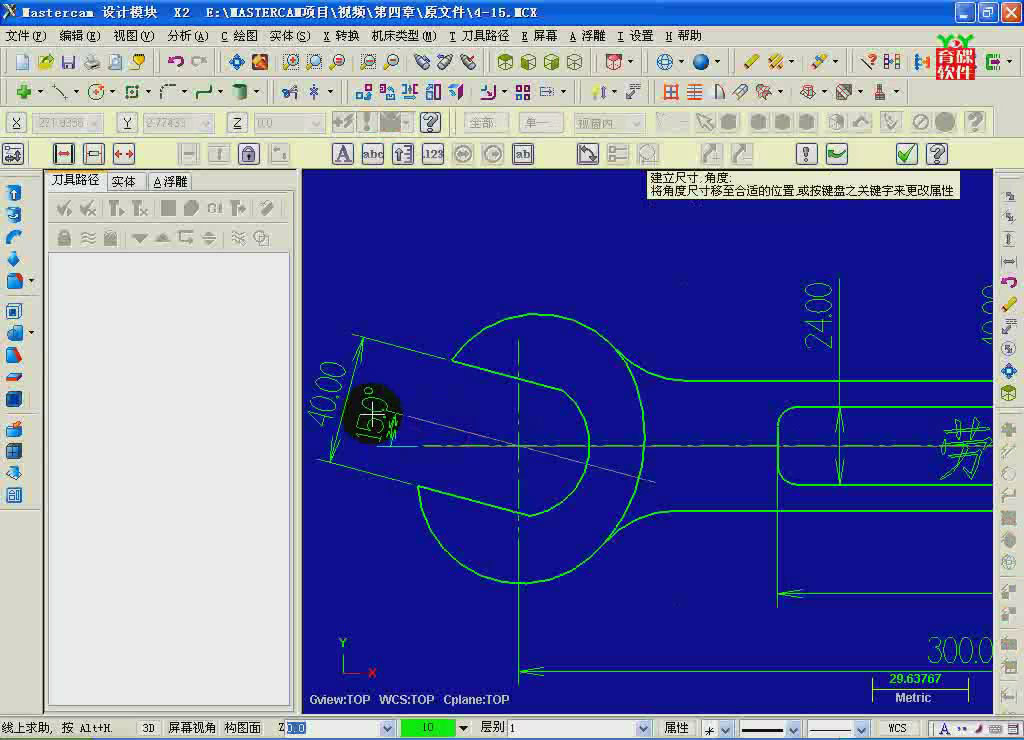Switch to the 实体 tab in the manager panel
The width and height of the screenshot is (1024, 740).
(x=123, y=182)
